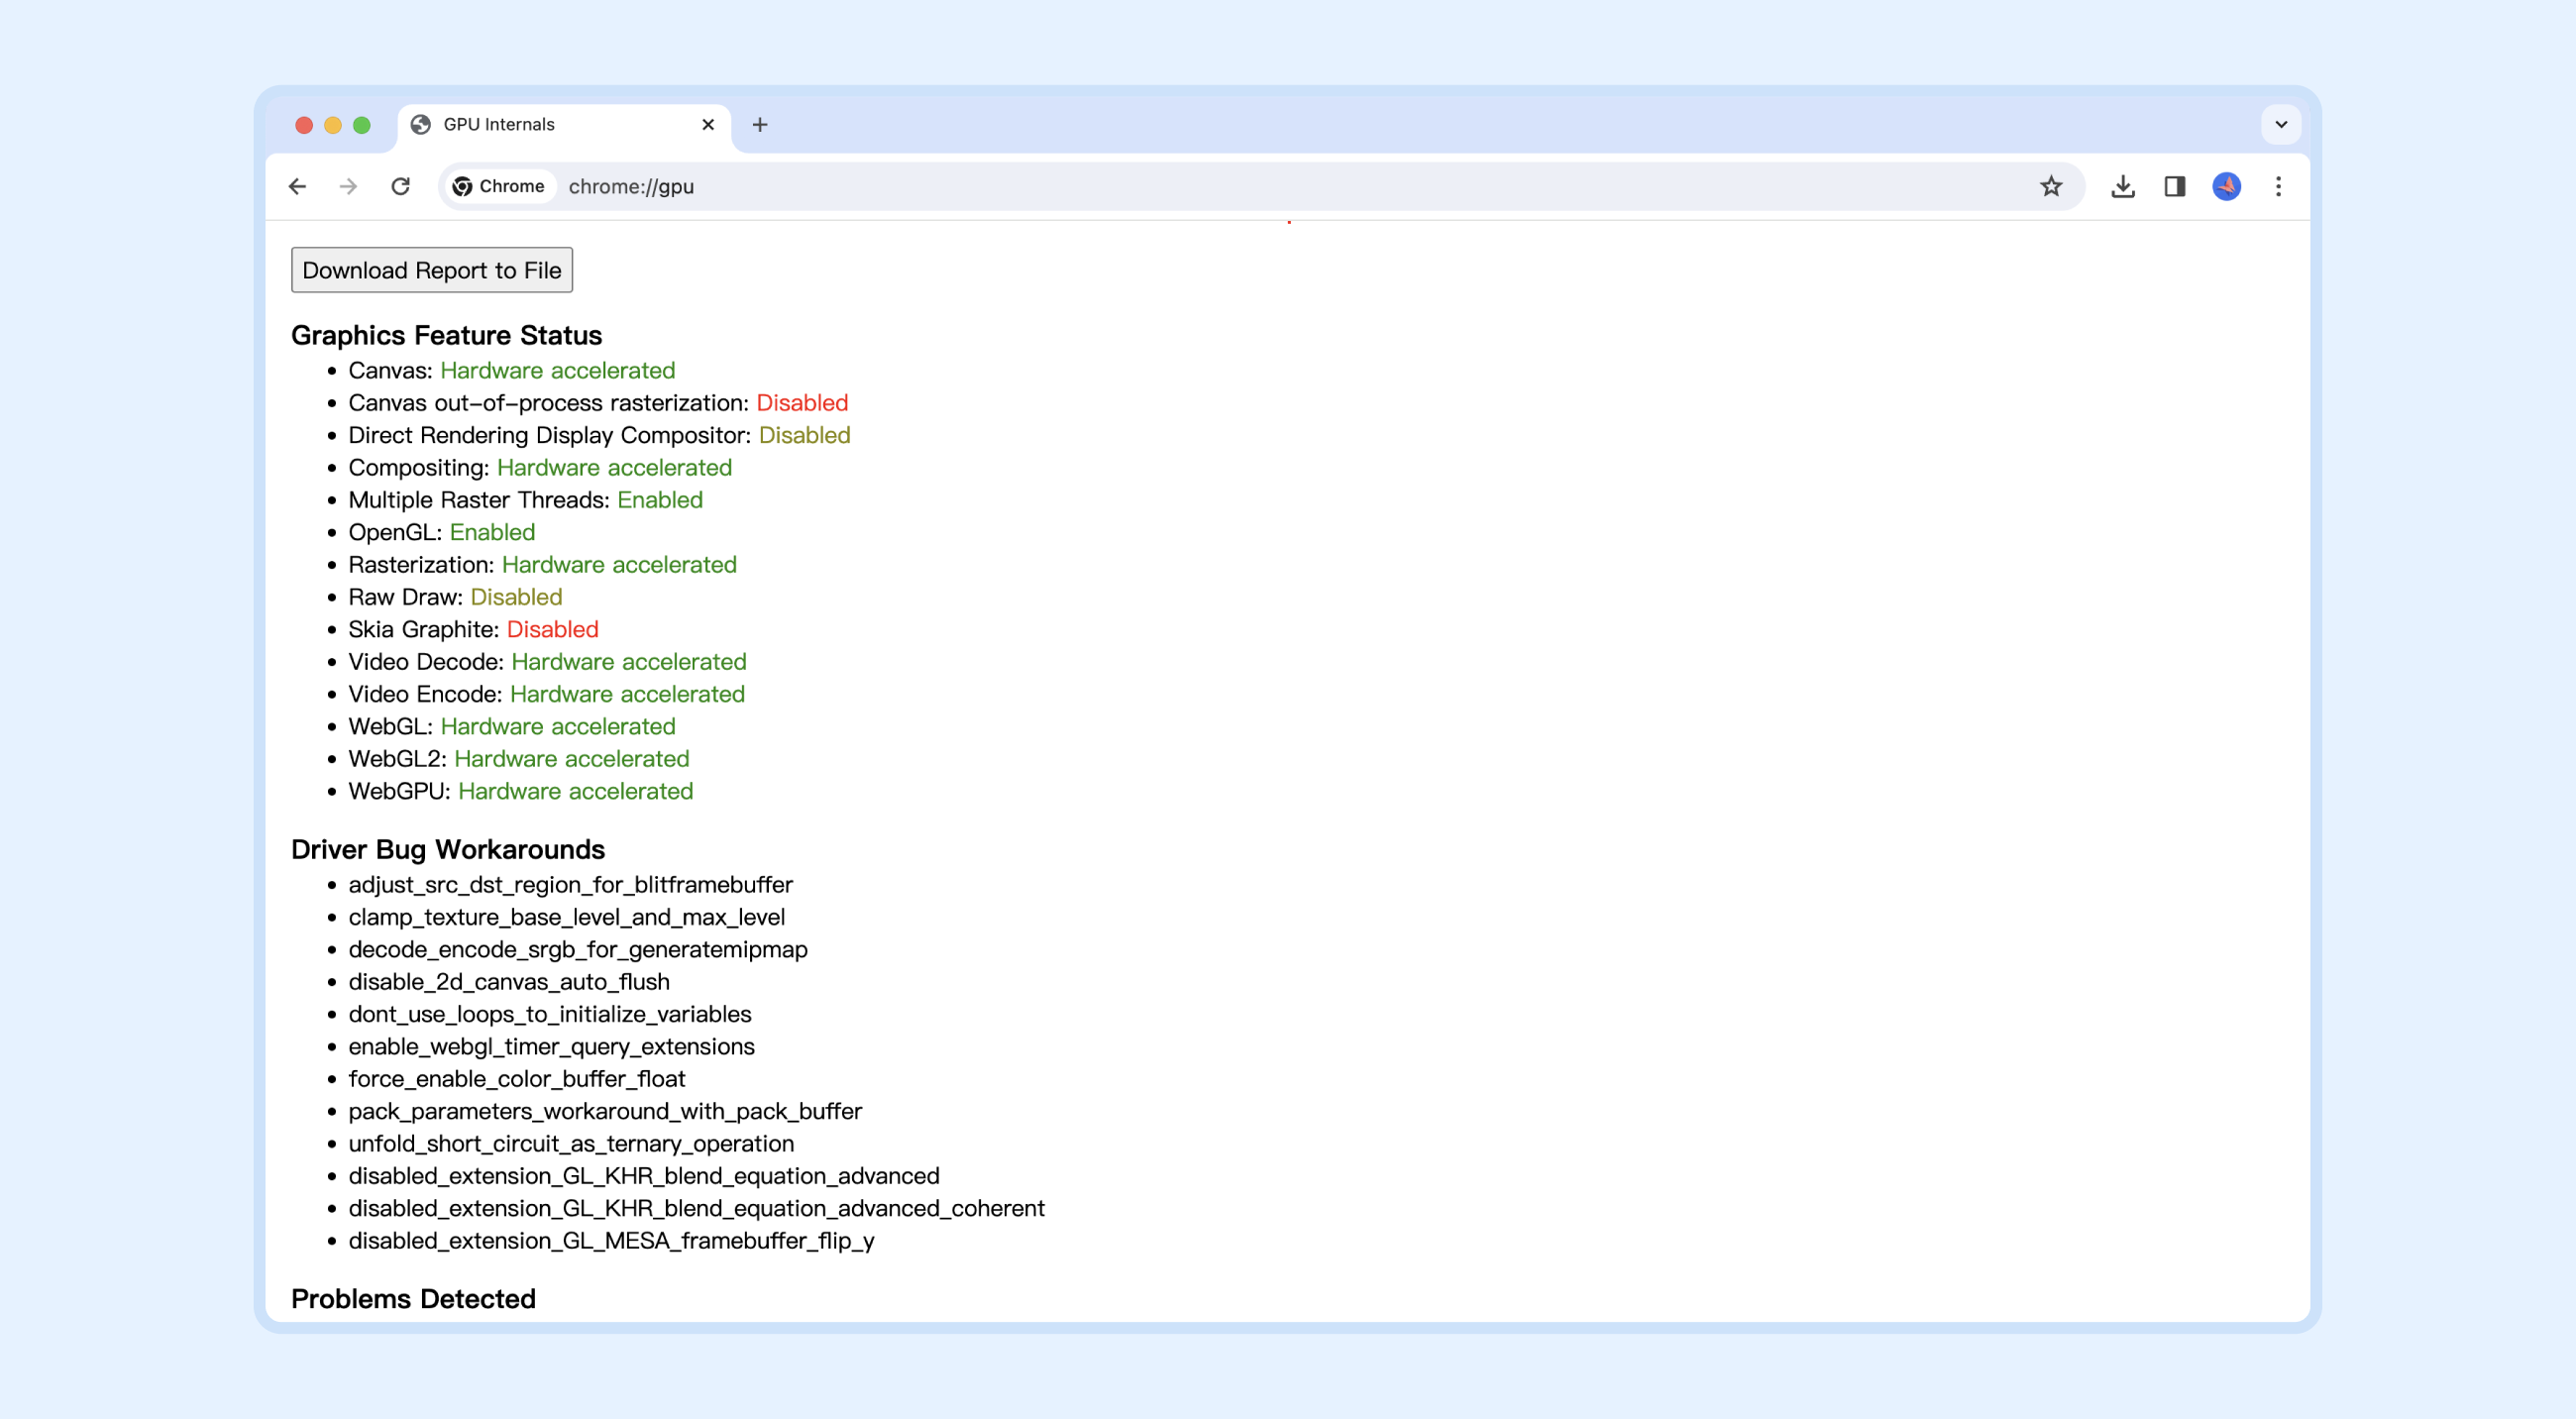
Task: Click the forward navigation arrow
Action: coord(348,186)
